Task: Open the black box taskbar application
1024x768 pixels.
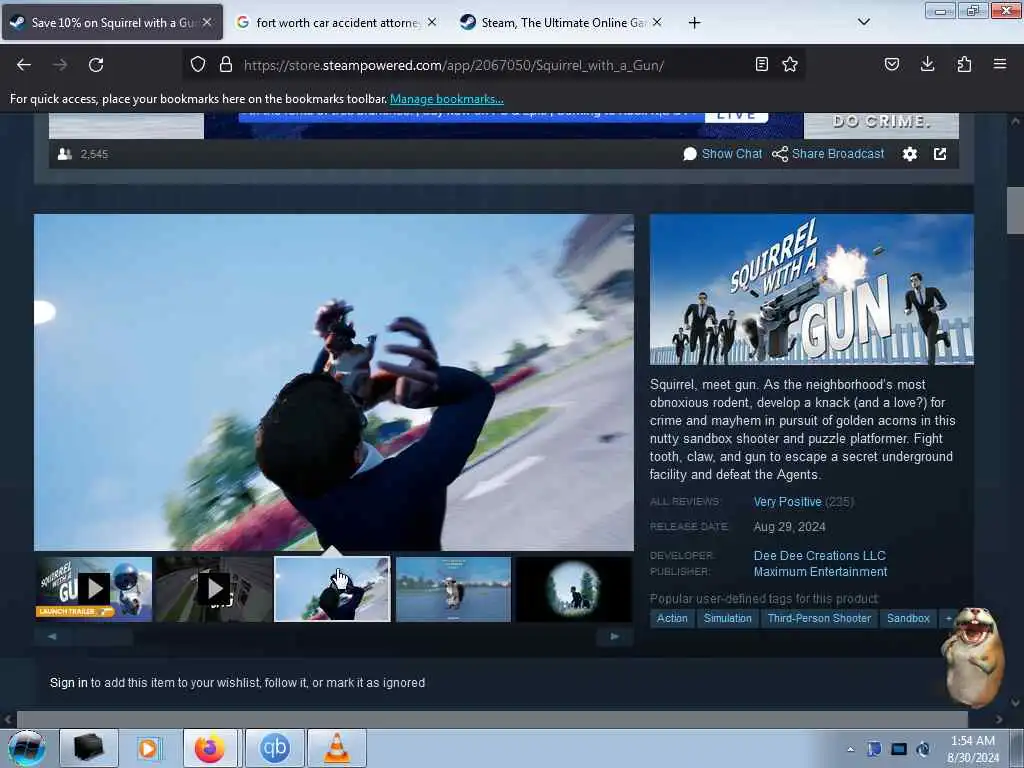Action: click(89, 748)
